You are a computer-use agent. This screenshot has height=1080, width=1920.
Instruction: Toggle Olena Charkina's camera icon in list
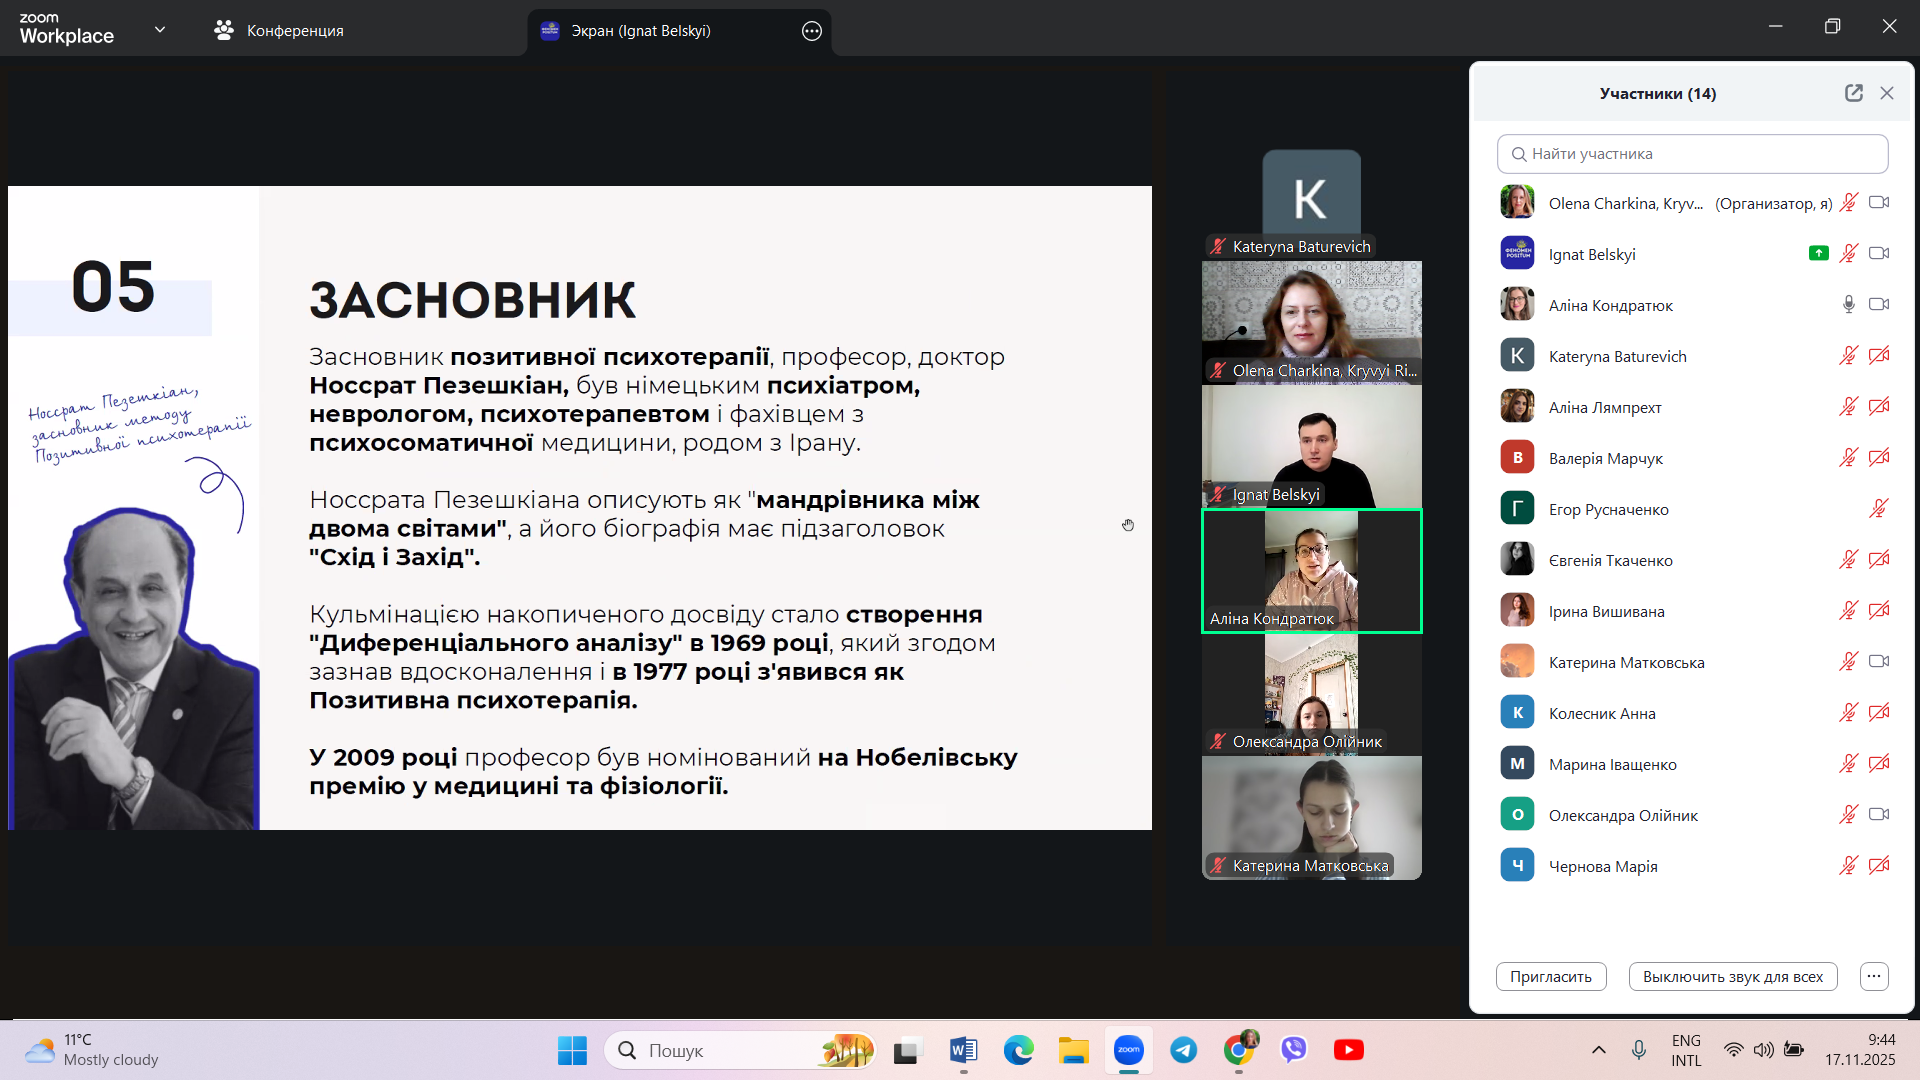pyautogui.click(x=1879, y=203)
